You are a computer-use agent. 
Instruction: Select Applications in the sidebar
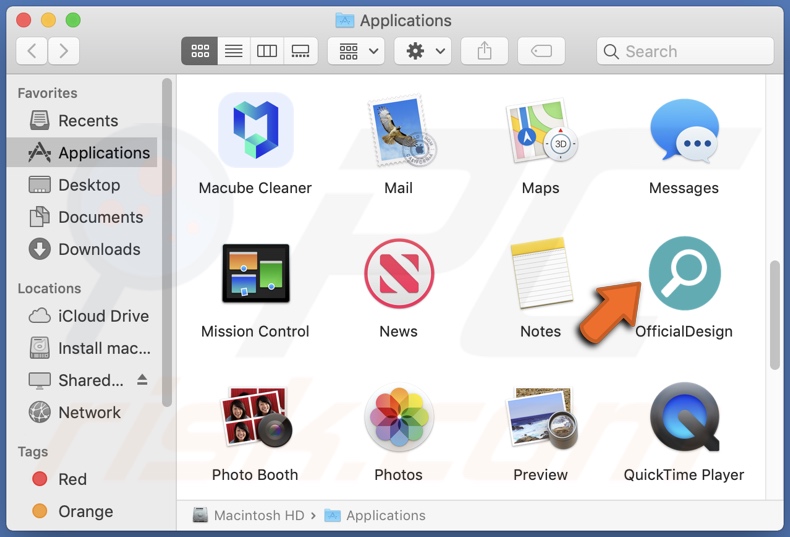click(x=82, y=152)
